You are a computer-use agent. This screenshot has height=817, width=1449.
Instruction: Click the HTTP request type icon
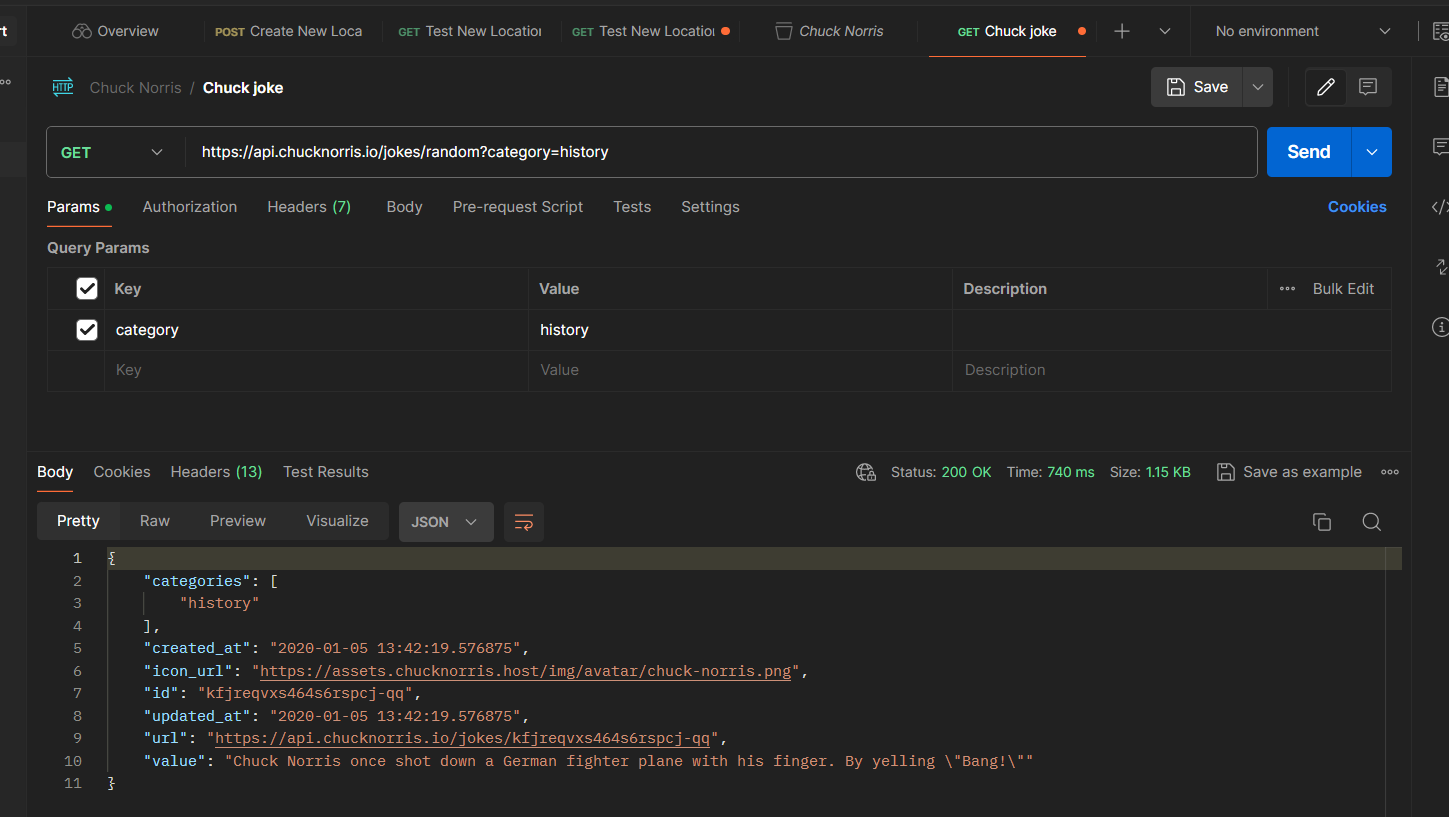point(63,87)
